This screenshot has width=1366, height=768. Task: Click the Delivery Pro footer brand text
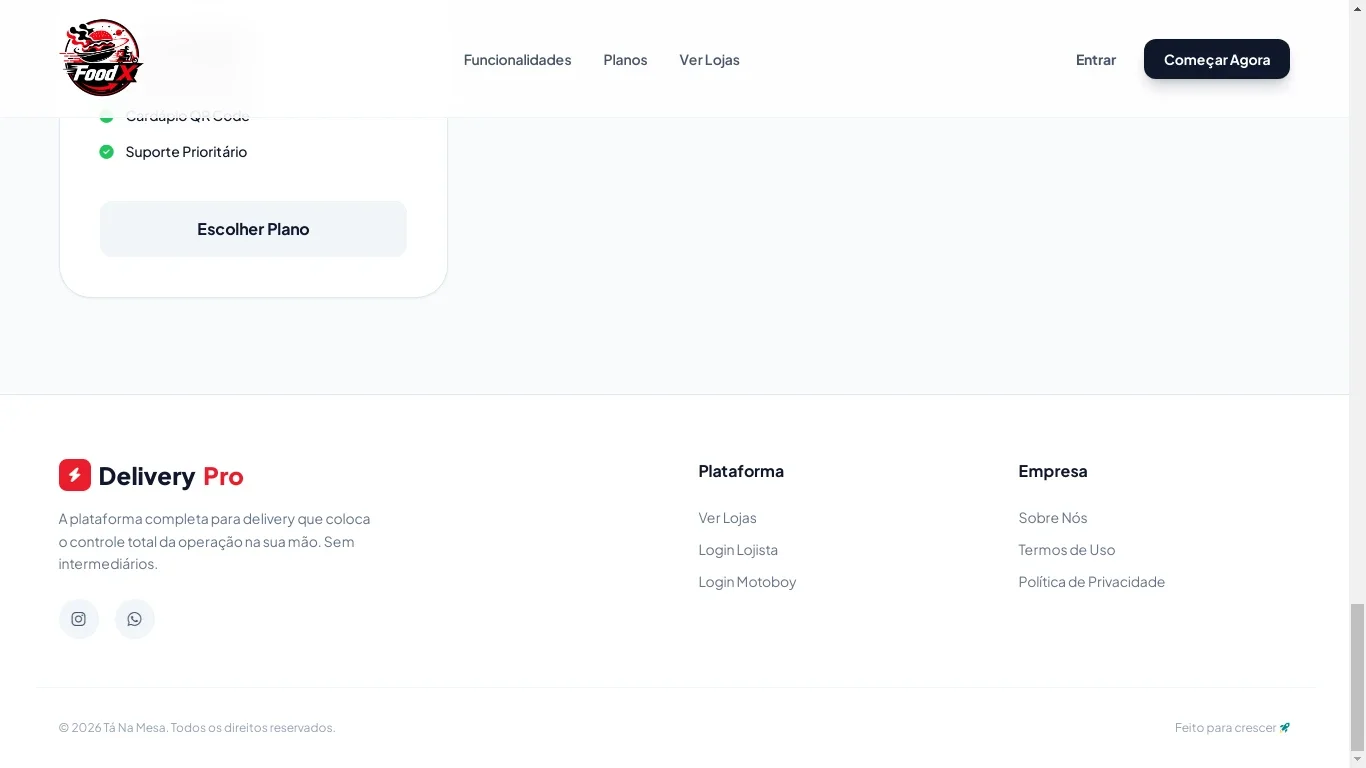pyautogui.click(x=171, y=476)
